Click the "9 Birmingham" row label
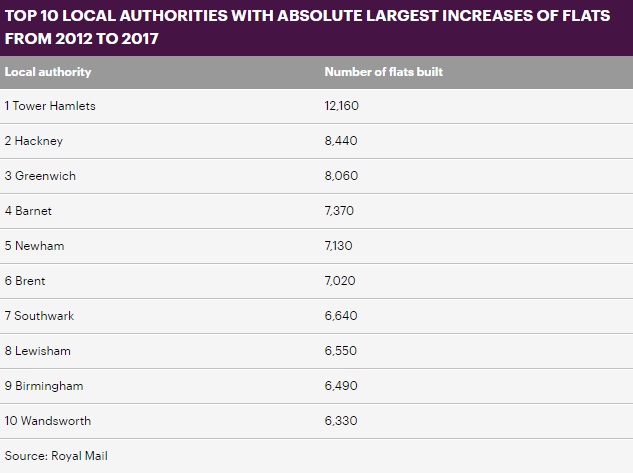Screen dimensions: 633x473 (x=45, y=386)
